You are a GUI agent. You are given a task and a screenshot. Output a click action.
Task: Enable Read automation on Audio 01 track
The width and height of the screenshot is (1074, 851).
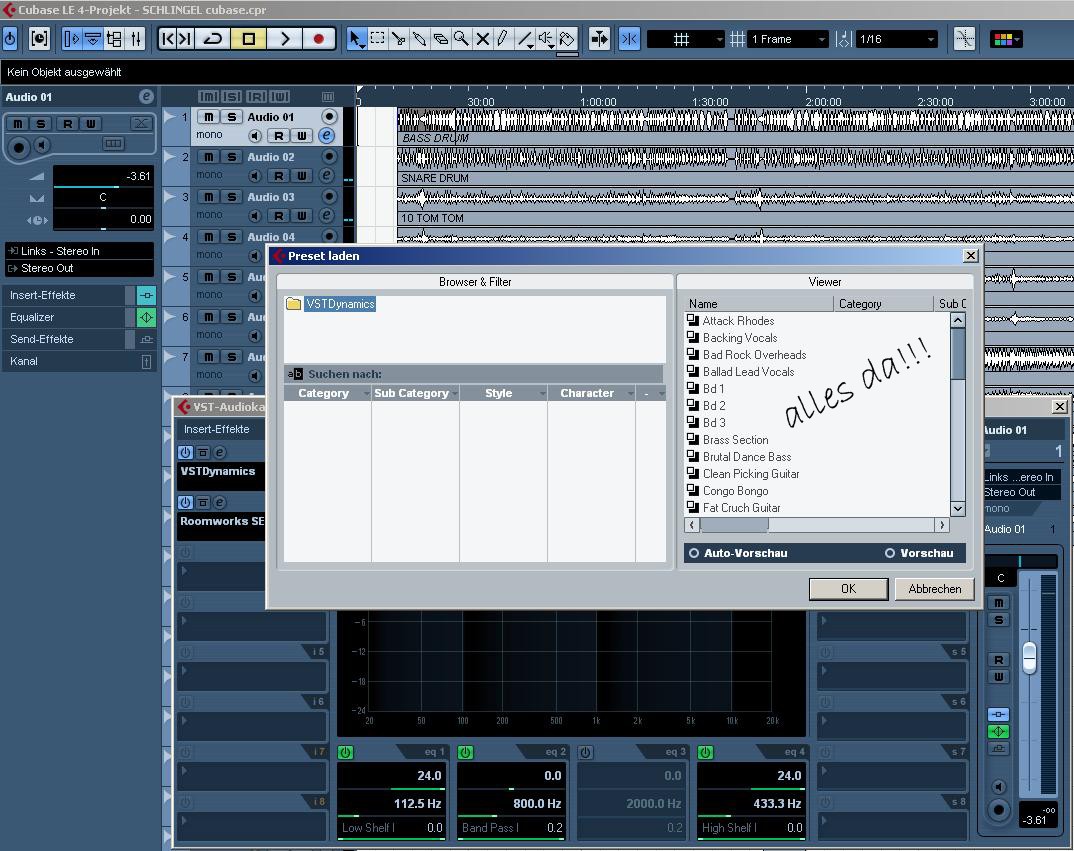click(x=279, y=136)
